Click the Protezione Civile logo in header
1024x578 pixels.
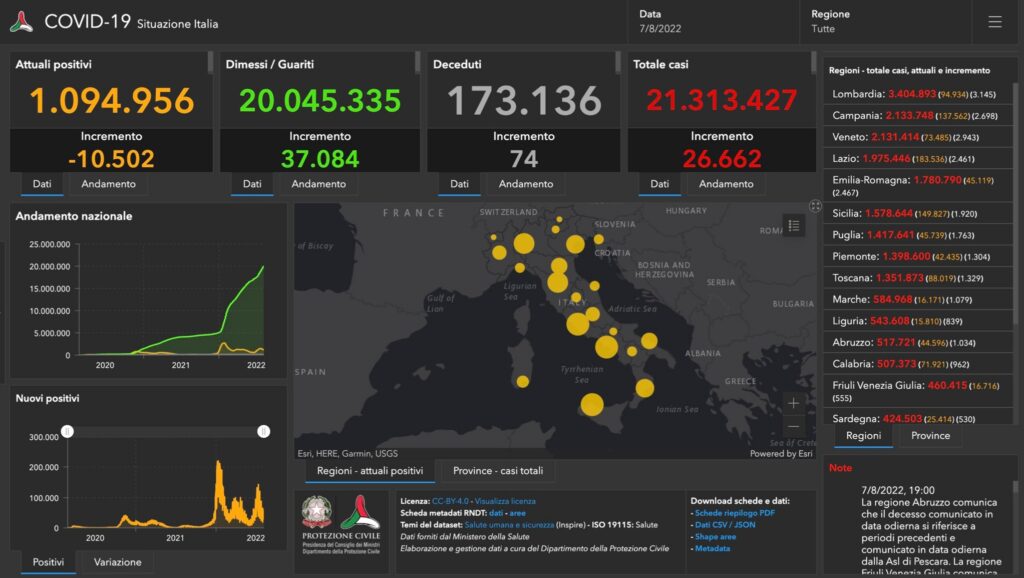22,22
